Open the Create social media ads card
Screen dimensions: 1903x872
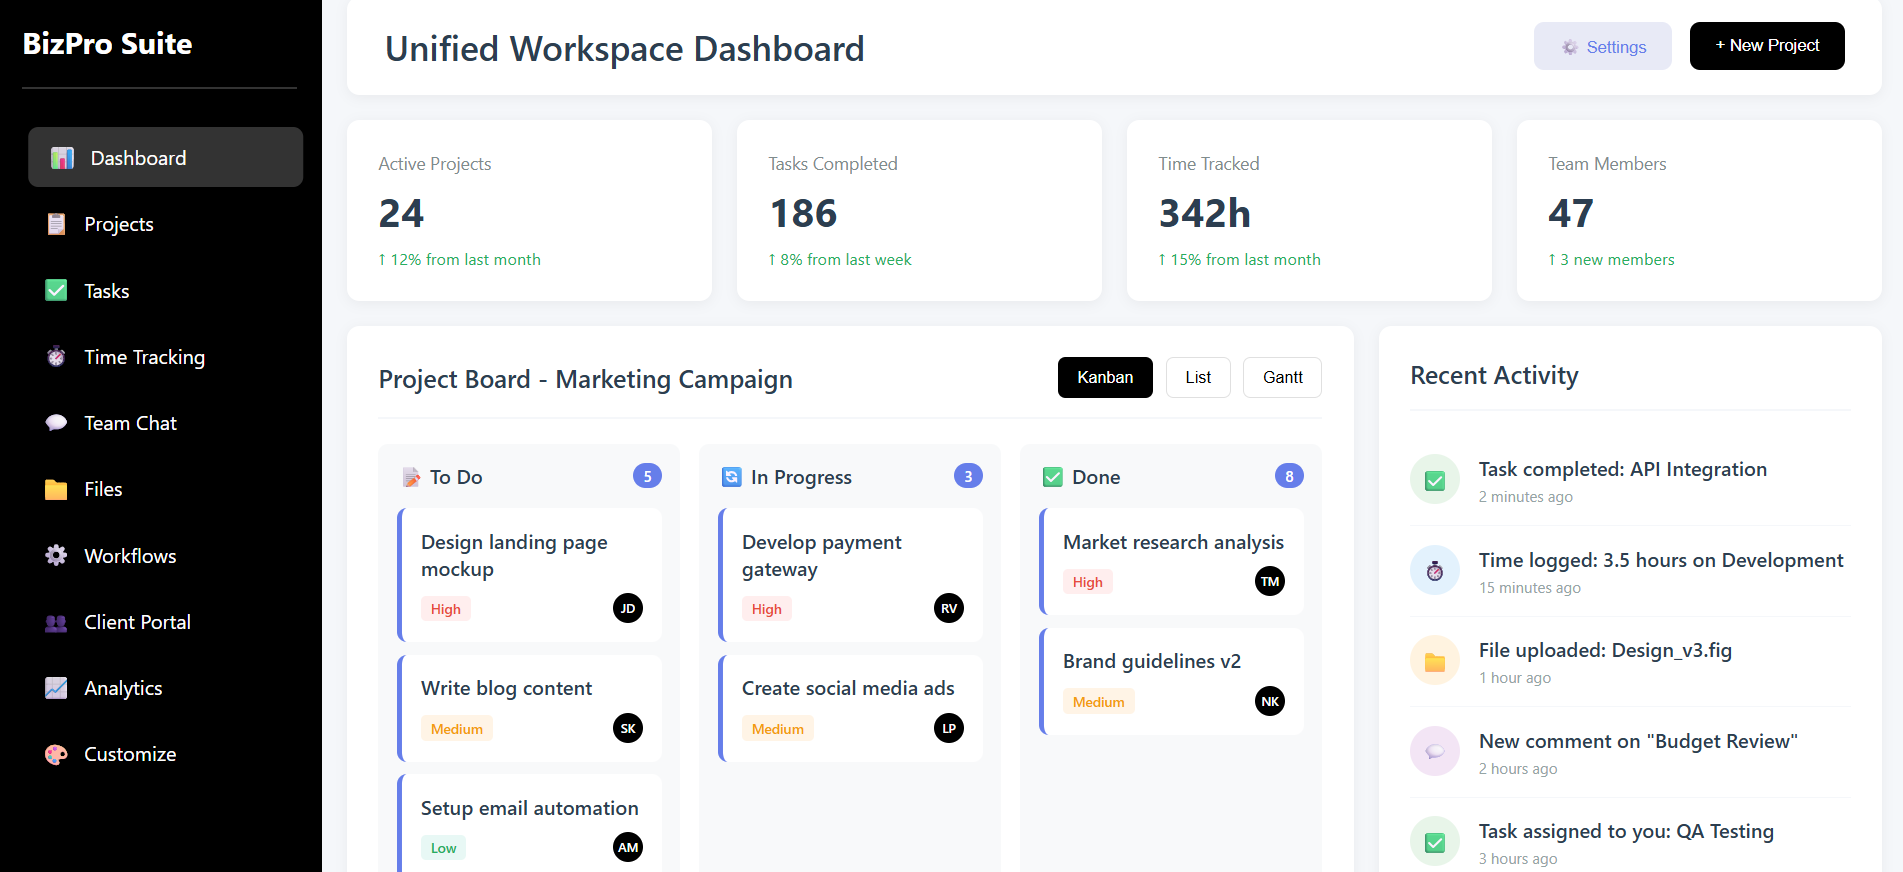click(x=851, y=708)
